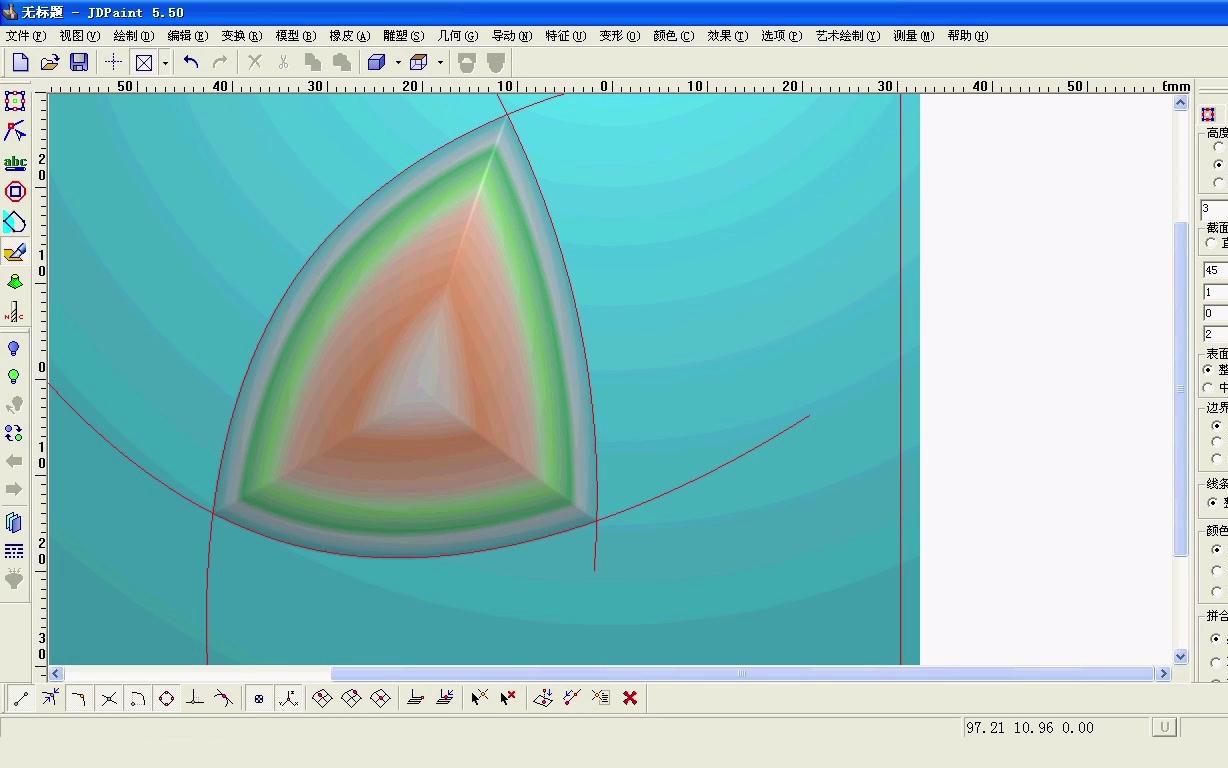Open the 艺术绘制(Y) menu

pos(847,35)
